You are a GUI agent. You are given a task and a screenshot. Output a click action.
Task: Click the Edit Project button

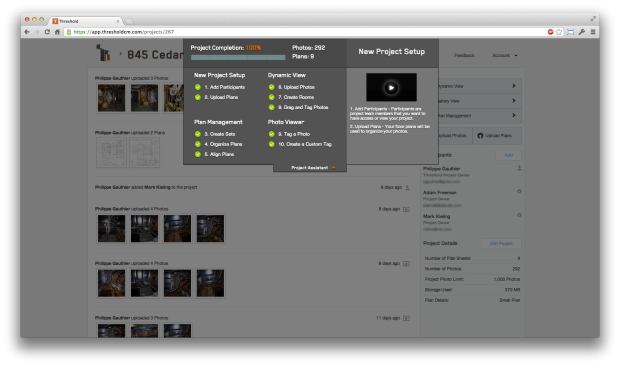[x=501, y=243]
